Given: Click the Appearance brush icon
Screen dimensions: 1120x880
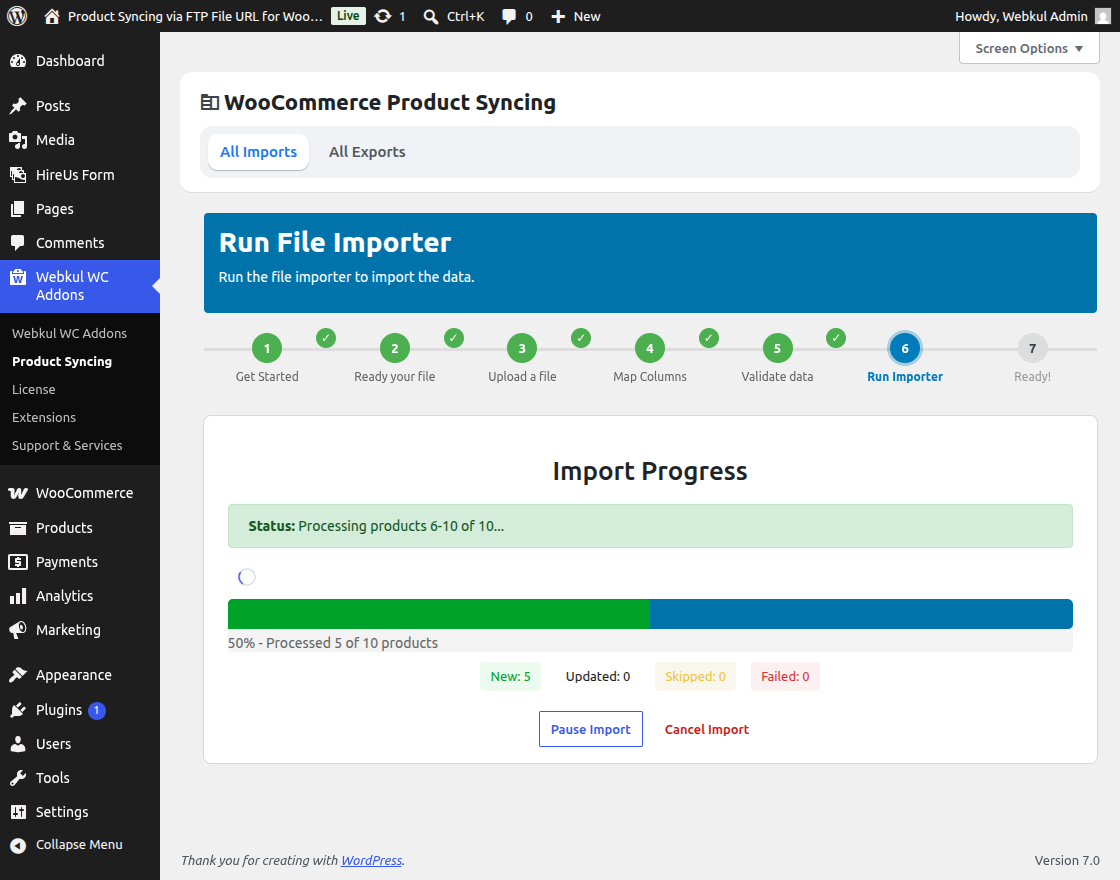Looking at the screenshot, I should pos(18,675).
